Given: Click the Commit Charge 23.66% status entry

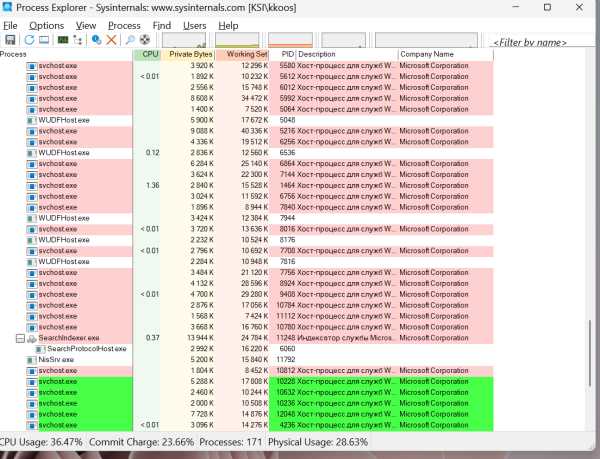Looking at the screenshot, I should [142, 442].
